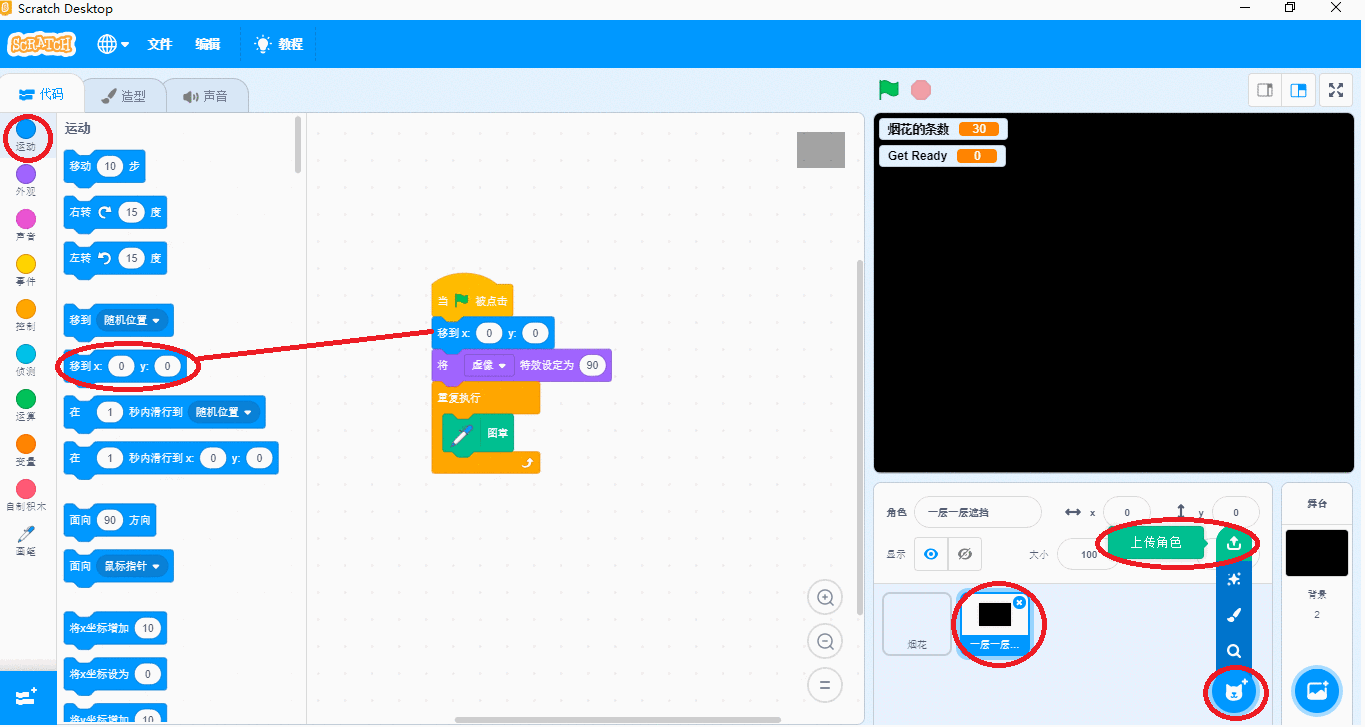Open the 文件 menu

click(160, 44)
